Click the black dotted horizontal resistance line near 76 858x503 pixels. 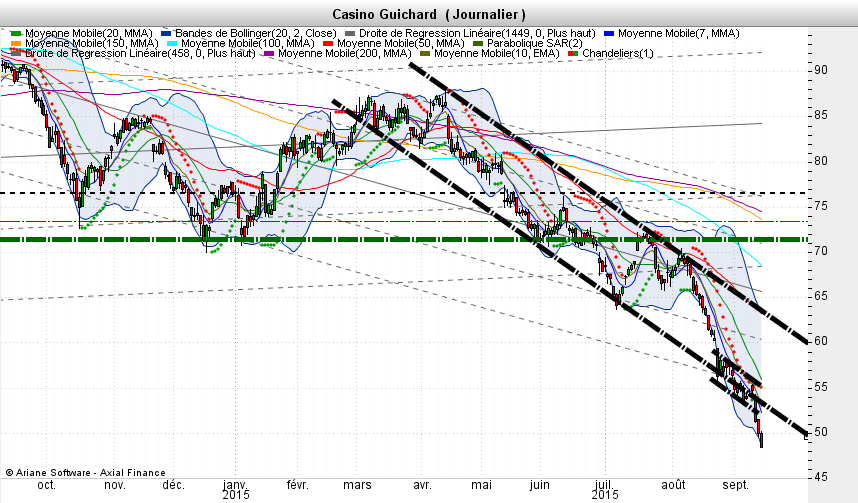[404, 193]
